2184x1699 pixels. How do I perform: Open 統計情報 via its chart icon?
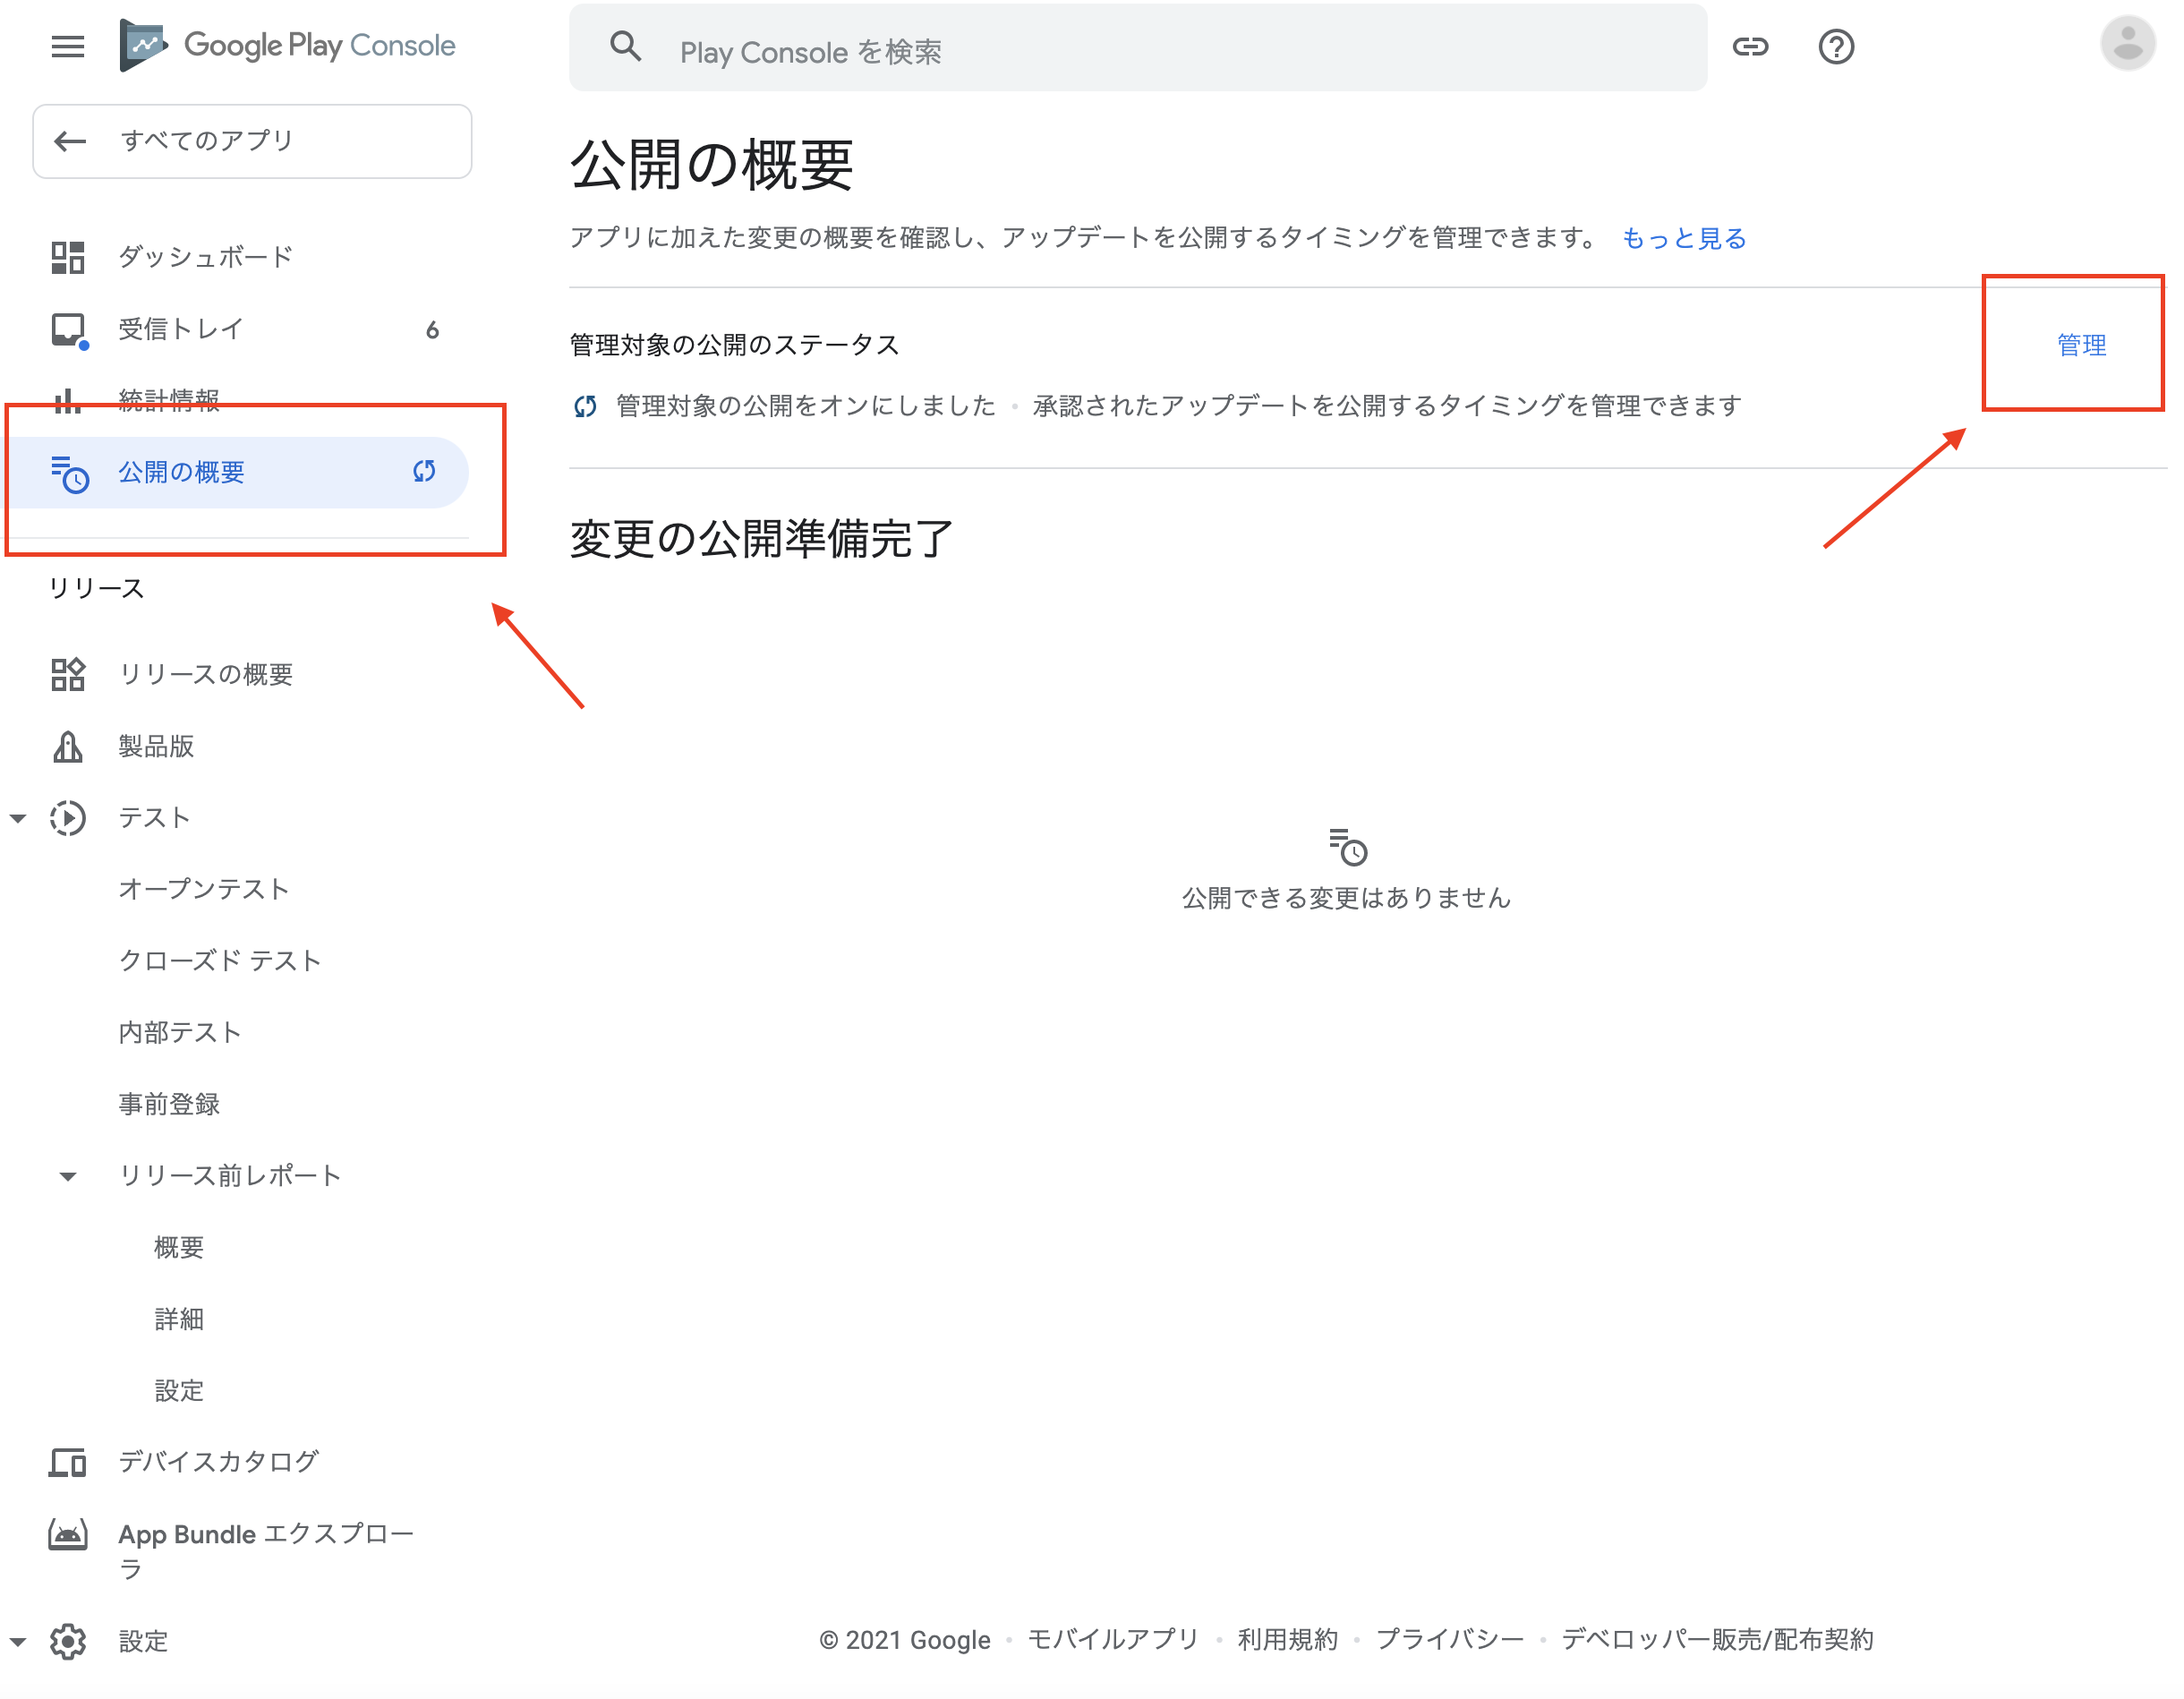coord(67,400)
